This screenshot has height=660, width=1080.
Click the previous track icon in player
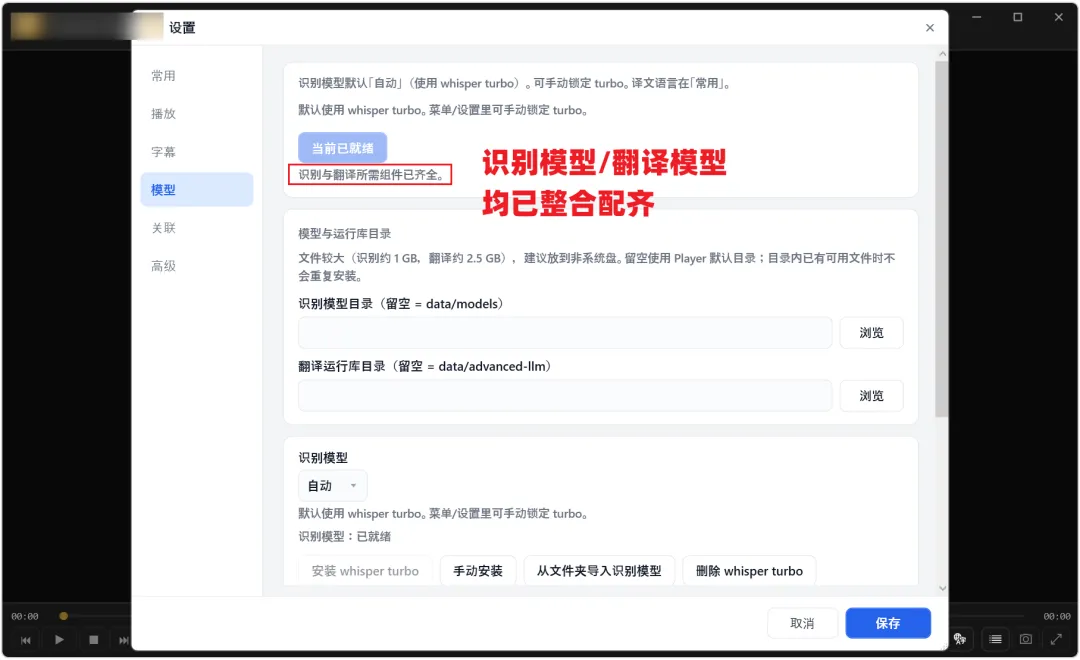coord(25,640)
